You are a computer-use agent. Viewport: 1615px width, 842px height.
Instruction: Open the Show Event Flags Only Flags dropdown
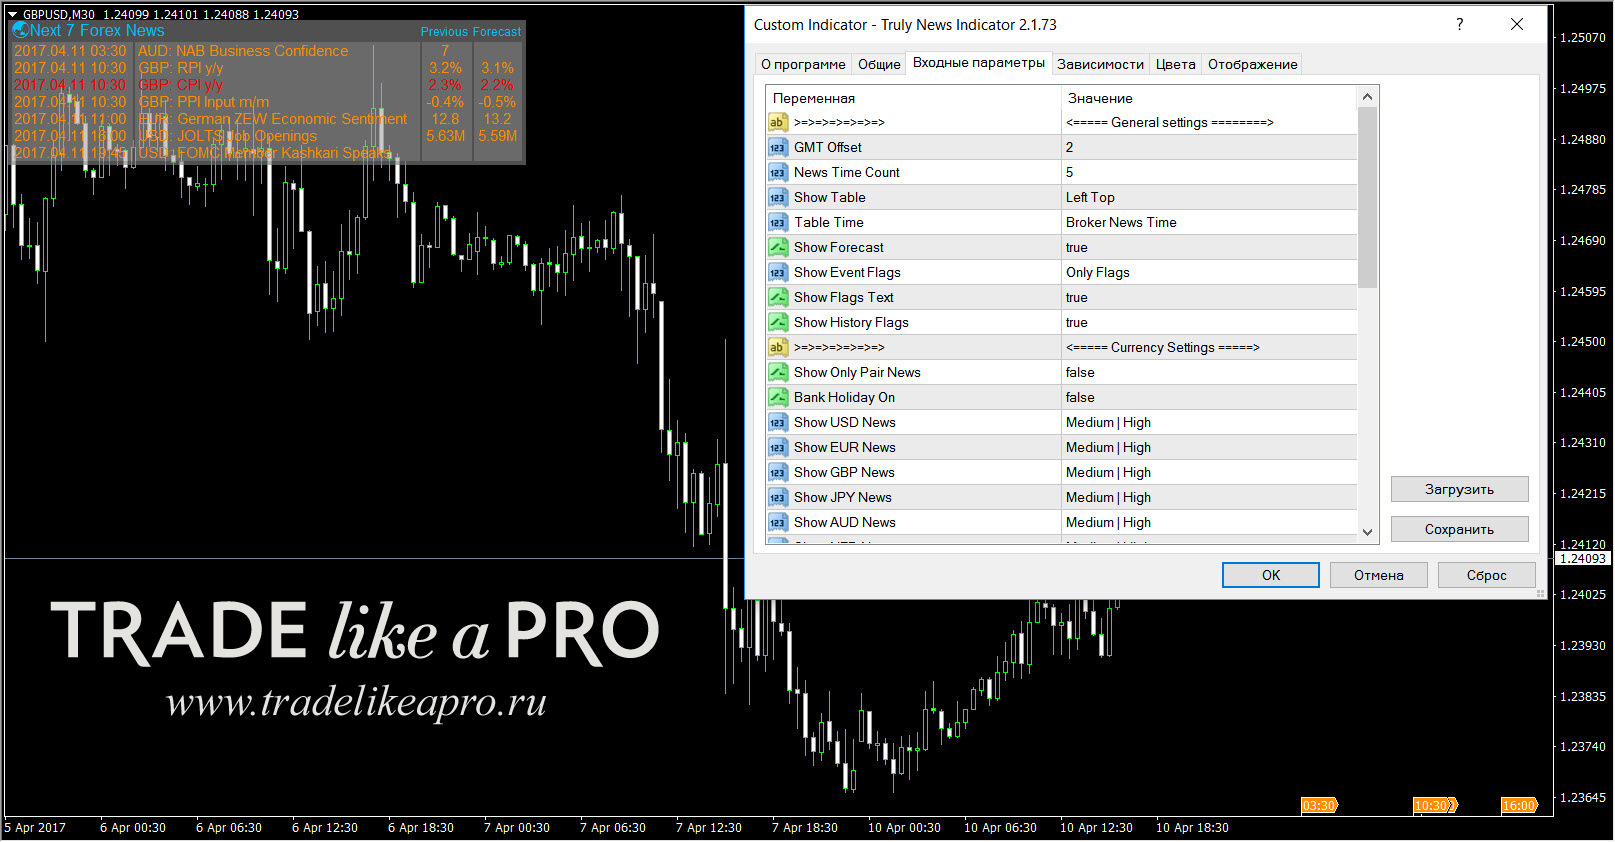pyautogui.click(x=1208, y=272)
